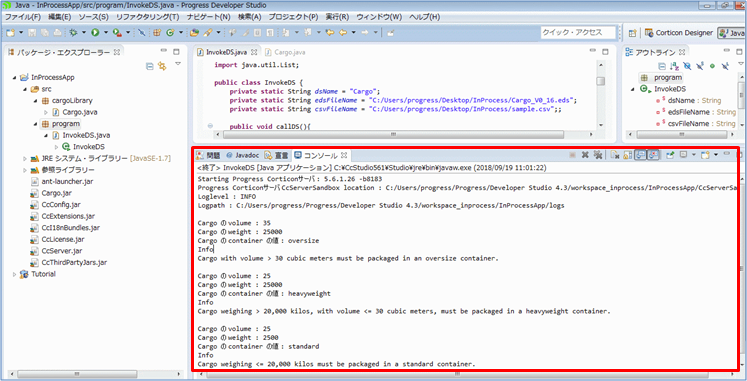Open the 編集(E) menu

coord(60,17)
